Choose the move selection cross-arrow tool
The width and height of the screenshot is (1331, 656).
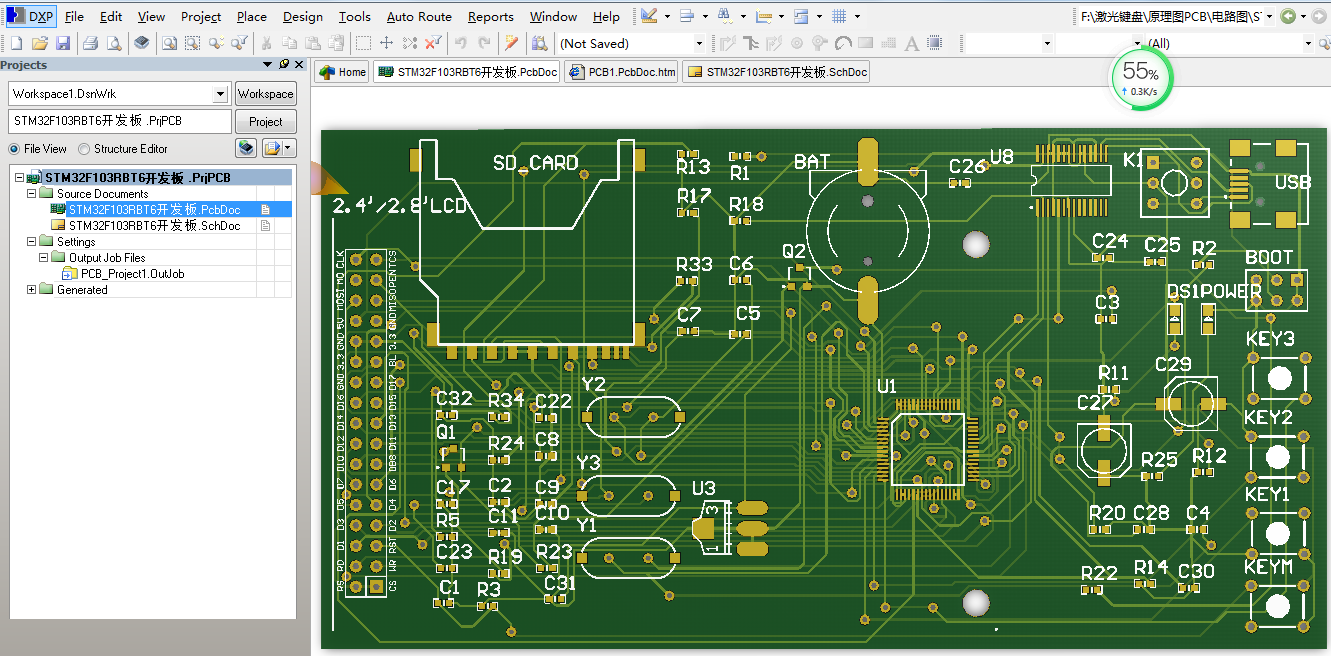click(387, 43)
